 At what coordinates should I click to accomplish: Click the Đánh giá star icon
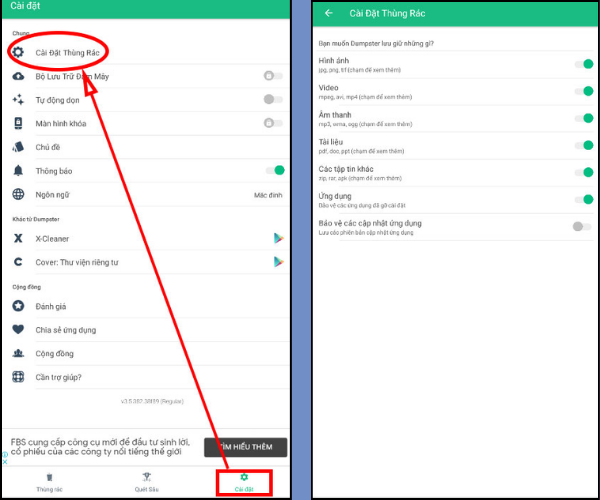(18, 306)
